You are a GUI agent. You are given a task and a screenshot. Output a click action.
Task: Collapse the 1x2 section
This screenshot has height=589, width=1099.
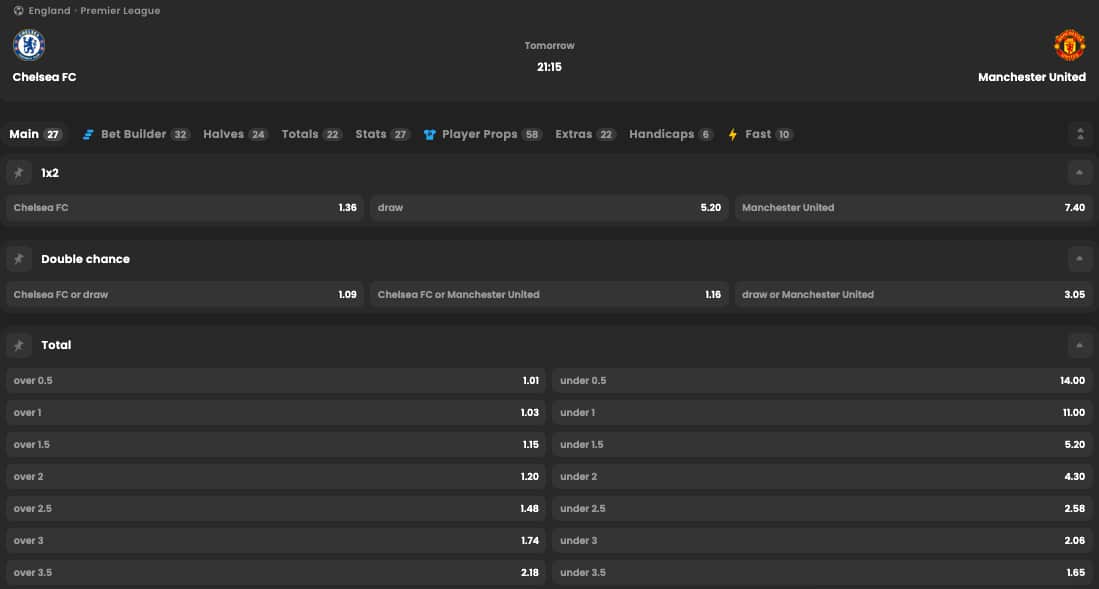[1080, 172]
